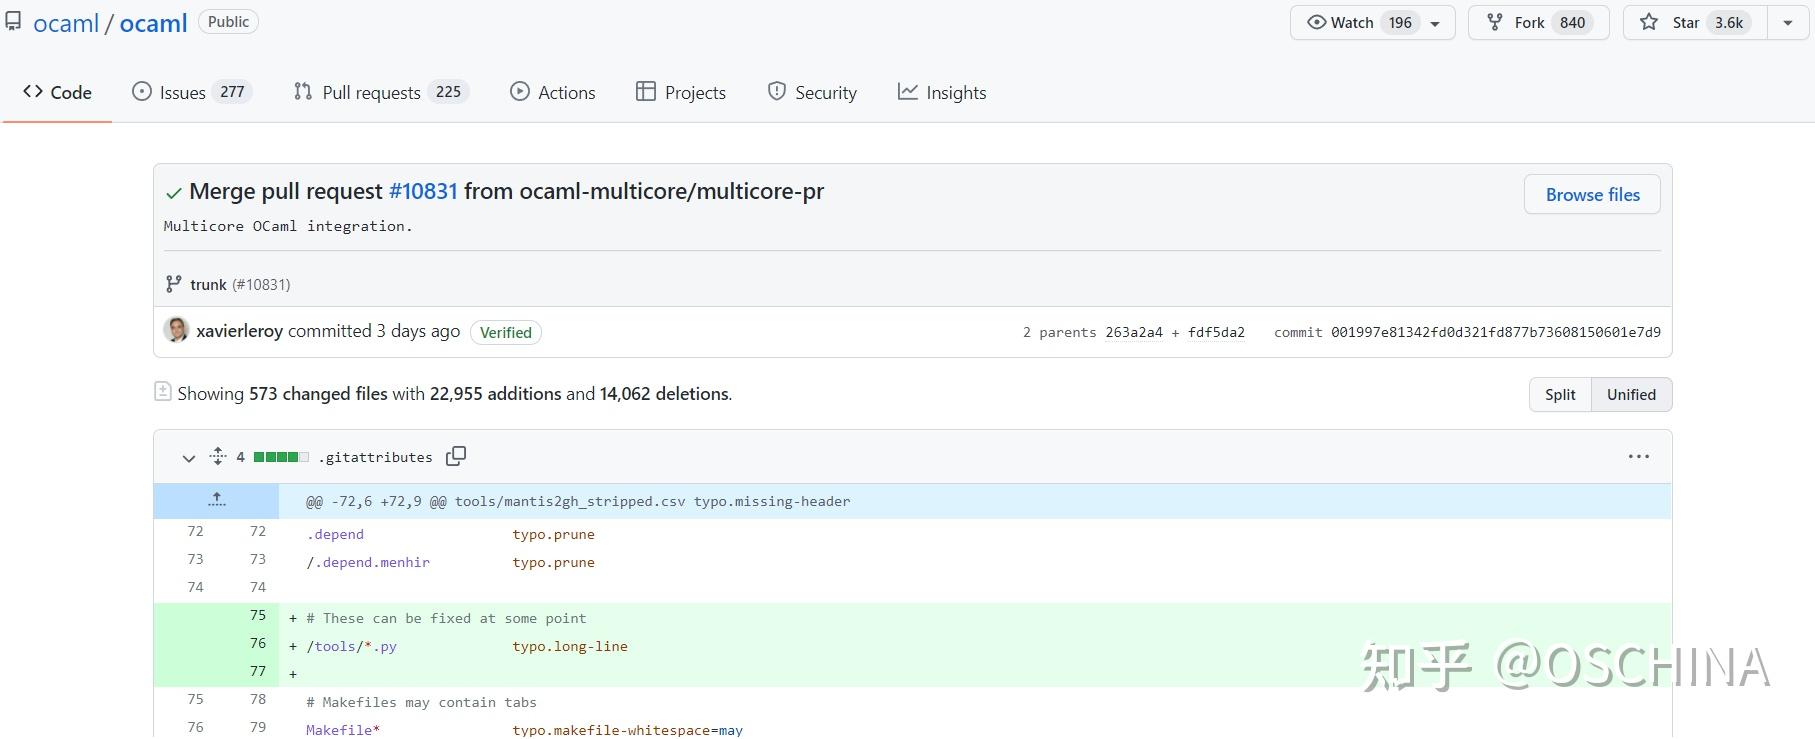Click the Watch count 196

point(1400,22)
